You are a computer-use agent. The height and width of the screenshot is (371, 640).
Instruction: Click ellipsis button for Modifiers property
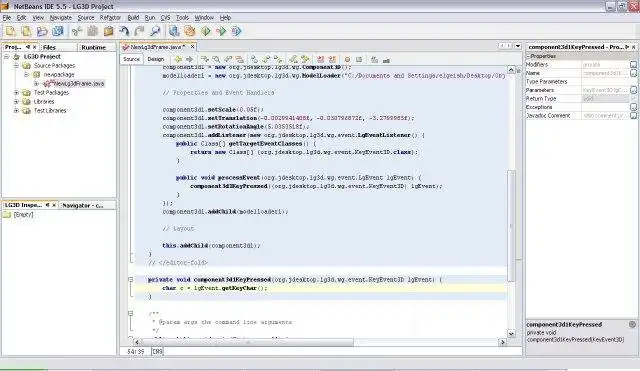point(633,64)
